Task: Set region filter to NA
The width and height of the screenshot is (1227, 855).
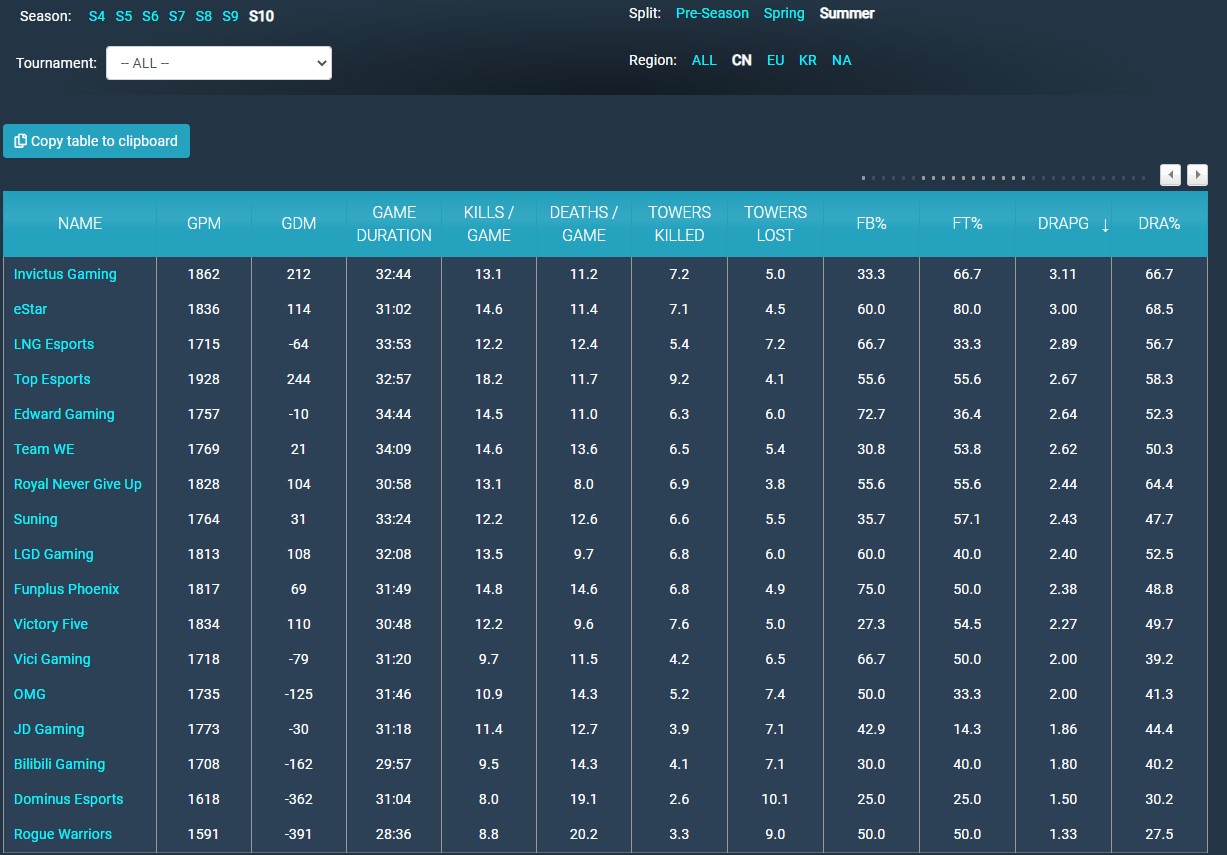Action: click(x=842, y=60)
